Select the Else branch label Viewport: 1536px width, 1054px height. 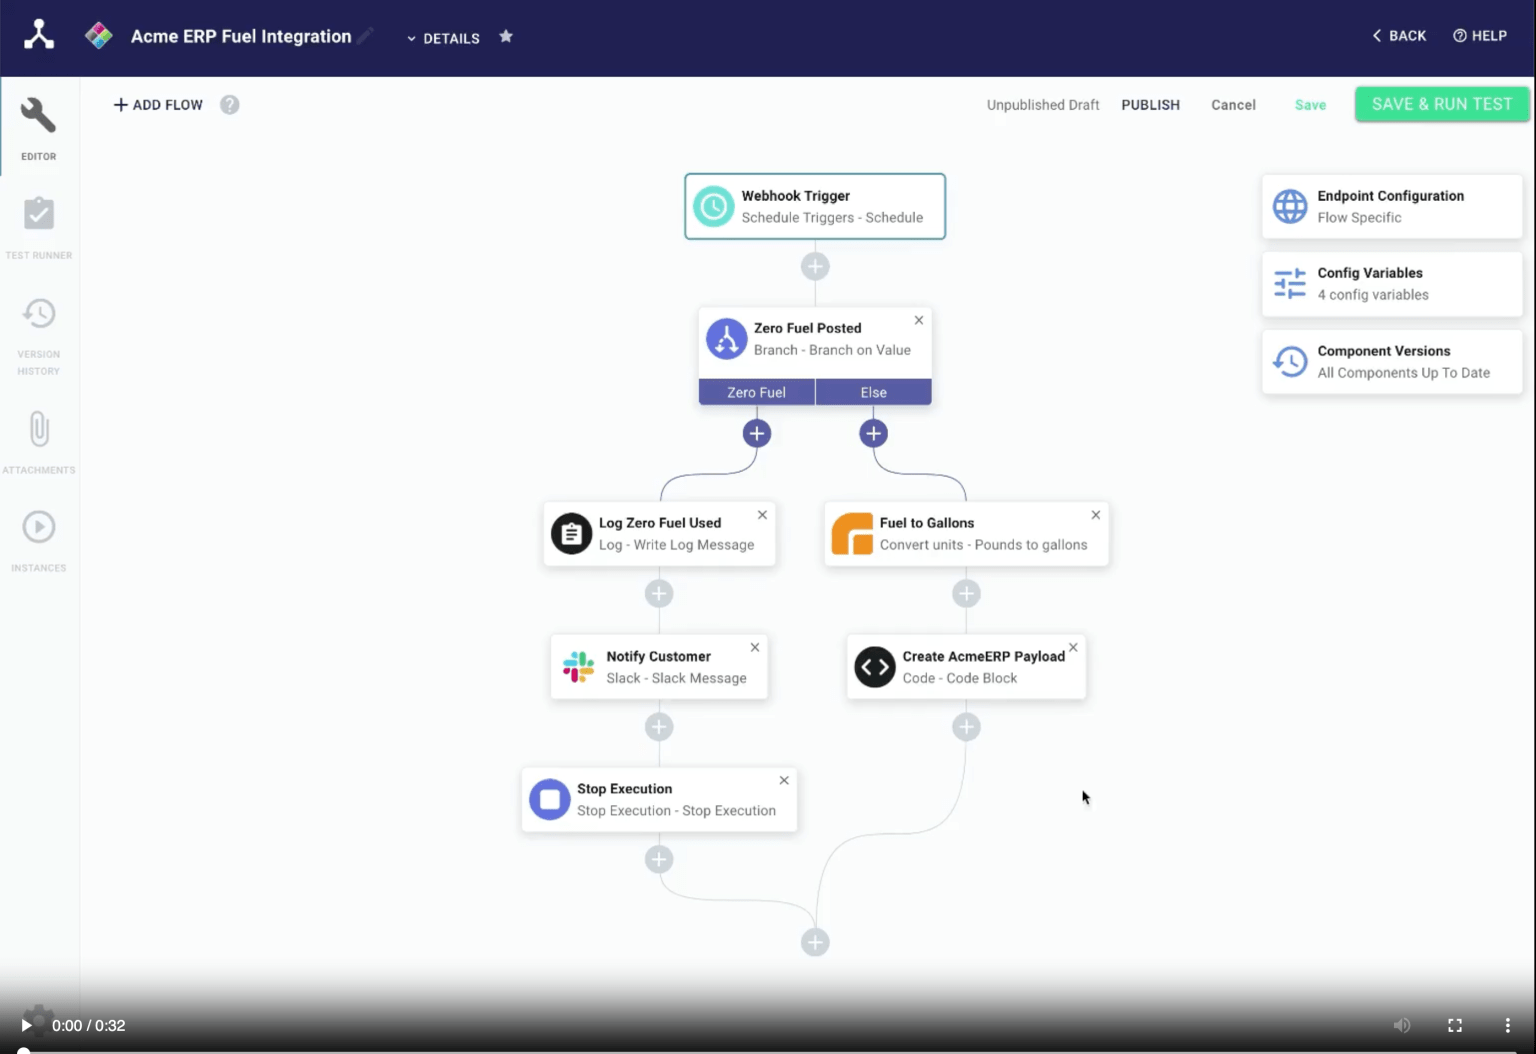[872, 391]
